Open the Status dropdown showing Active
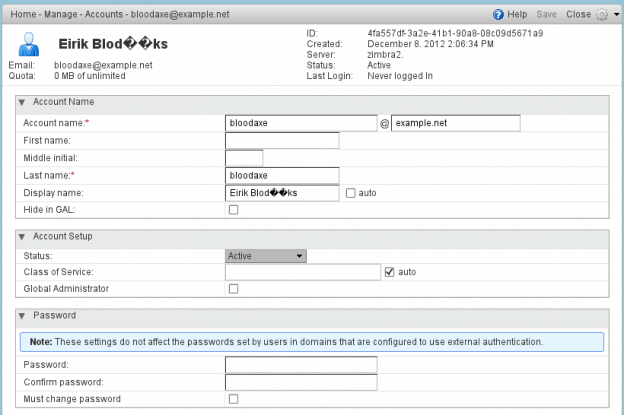Viewport: 624px width, 415px height. (266, 256)
